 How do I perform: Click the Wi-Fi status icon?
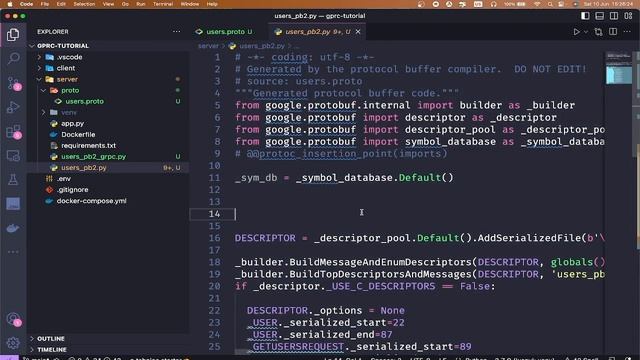537,4
